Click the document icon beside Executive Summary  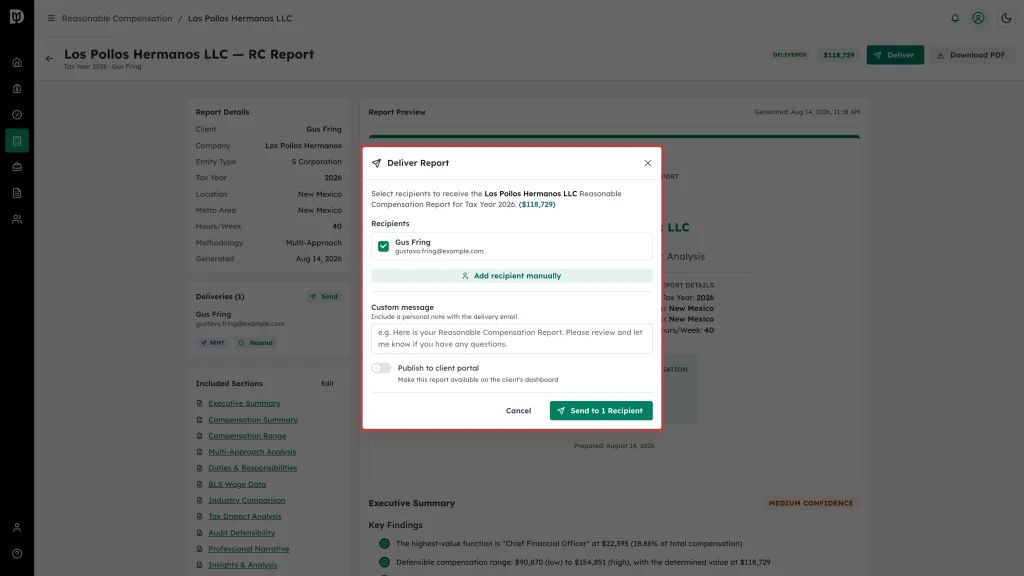(199, 404)
